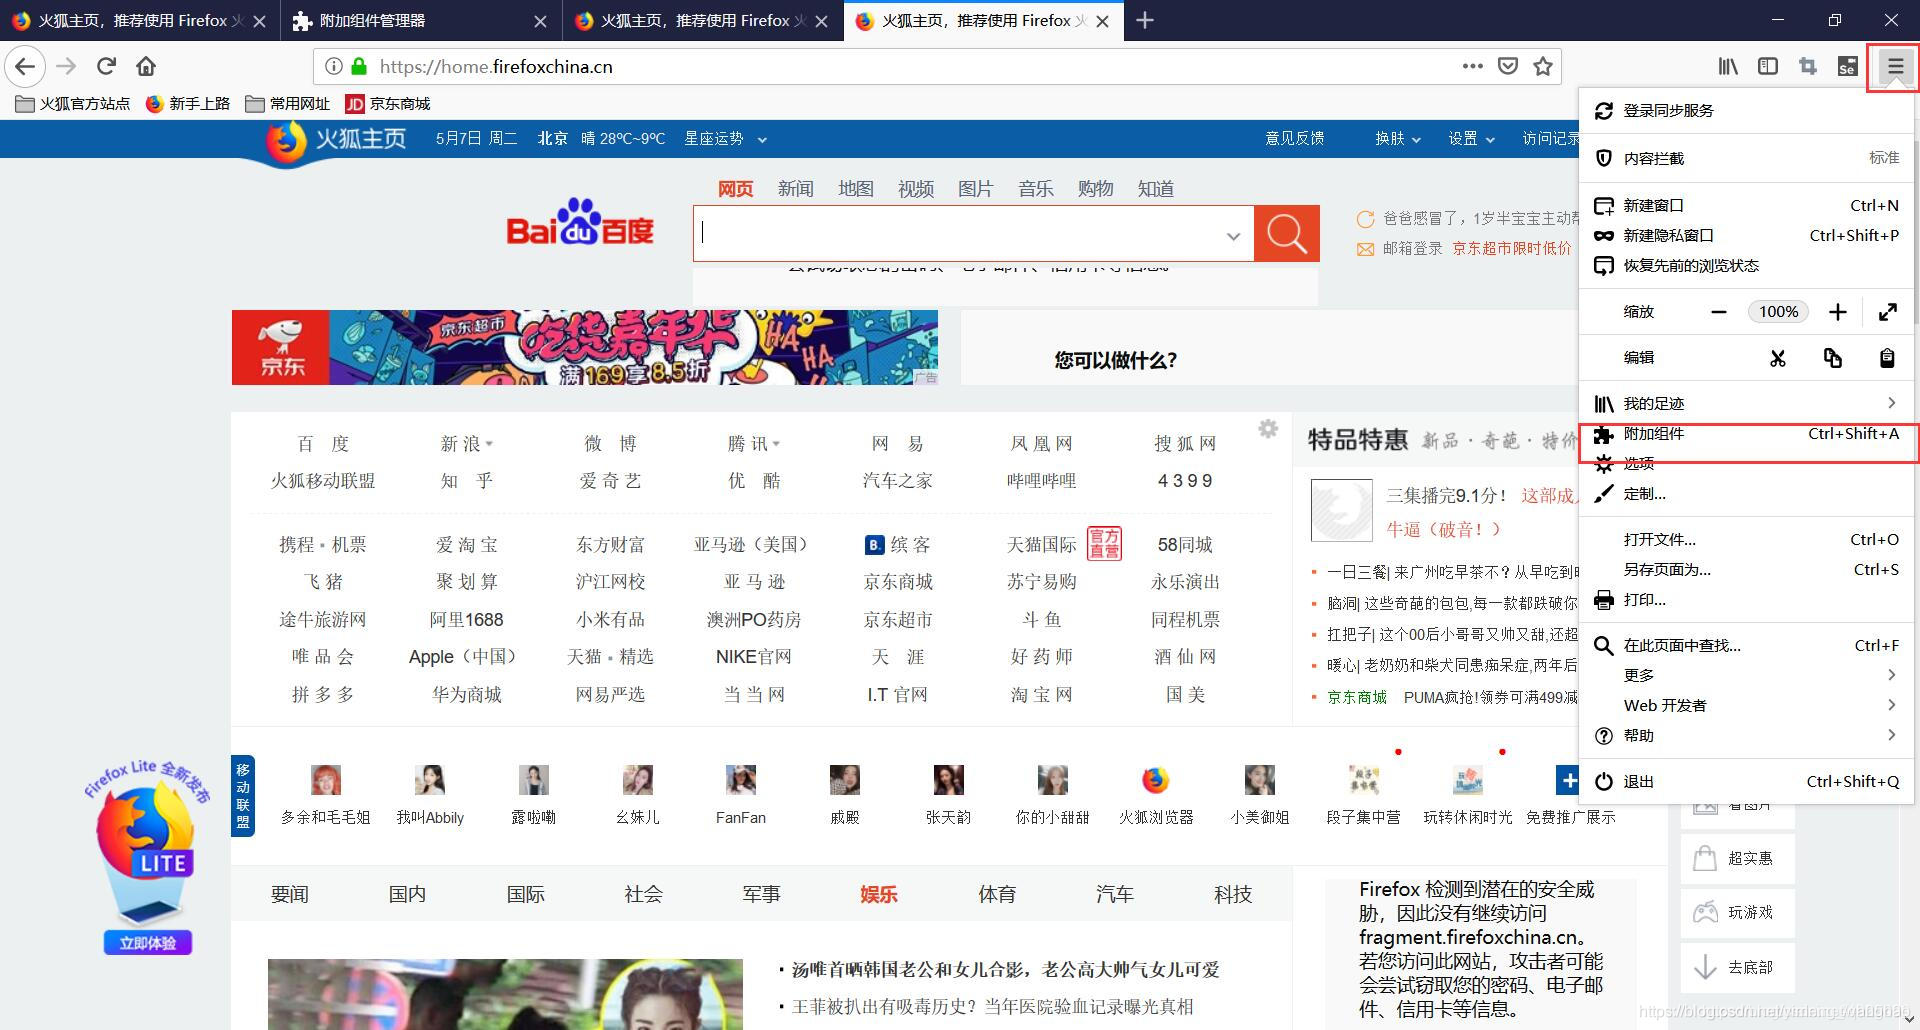Open 超实惠 side button
This screenshot has height=1030, width=1920.
point(1737,858)
